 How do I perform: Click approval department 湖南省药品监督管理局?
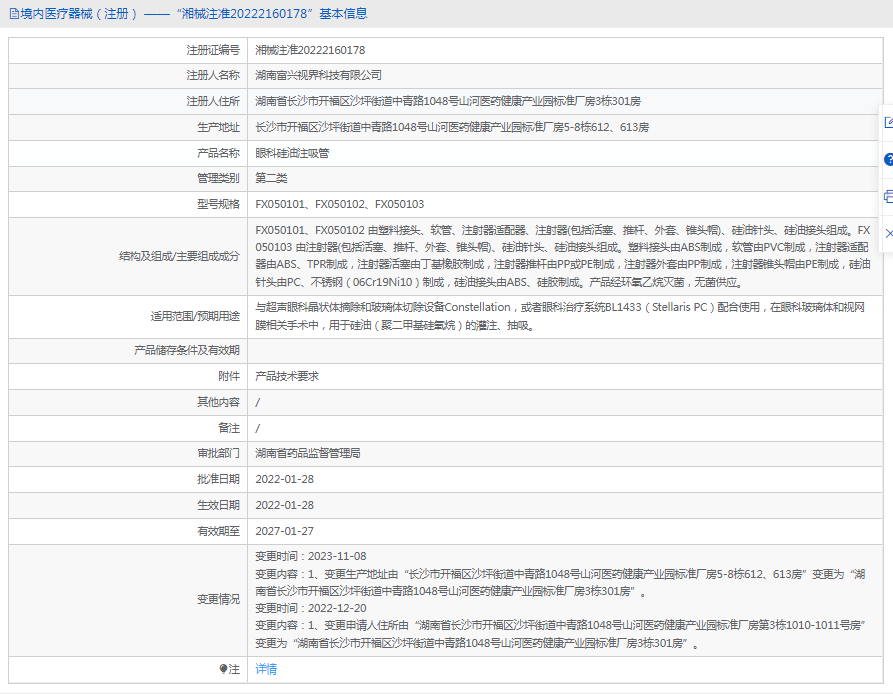(307, 454)
